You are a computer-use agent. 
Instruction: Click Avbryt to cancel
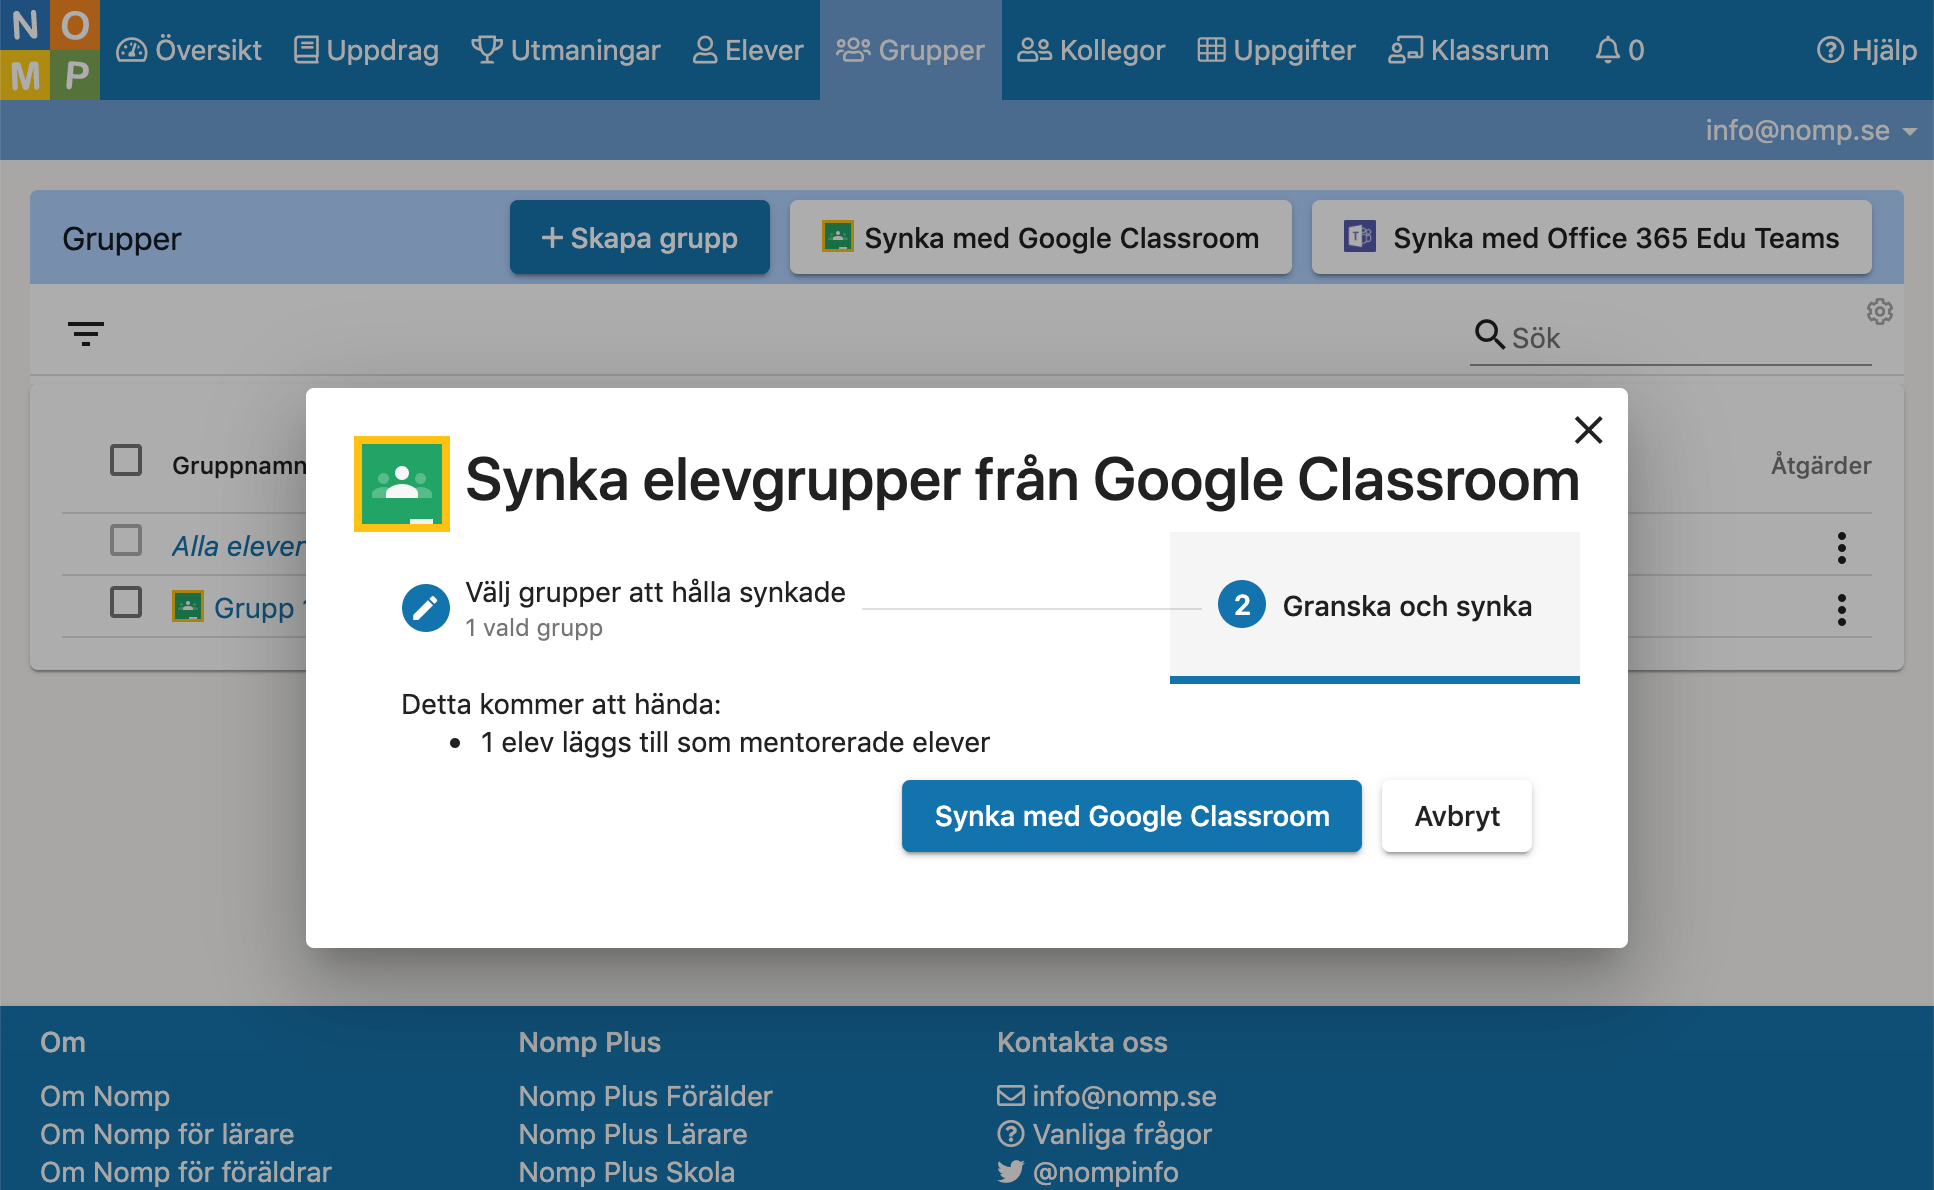click(x=1457, y=816)
